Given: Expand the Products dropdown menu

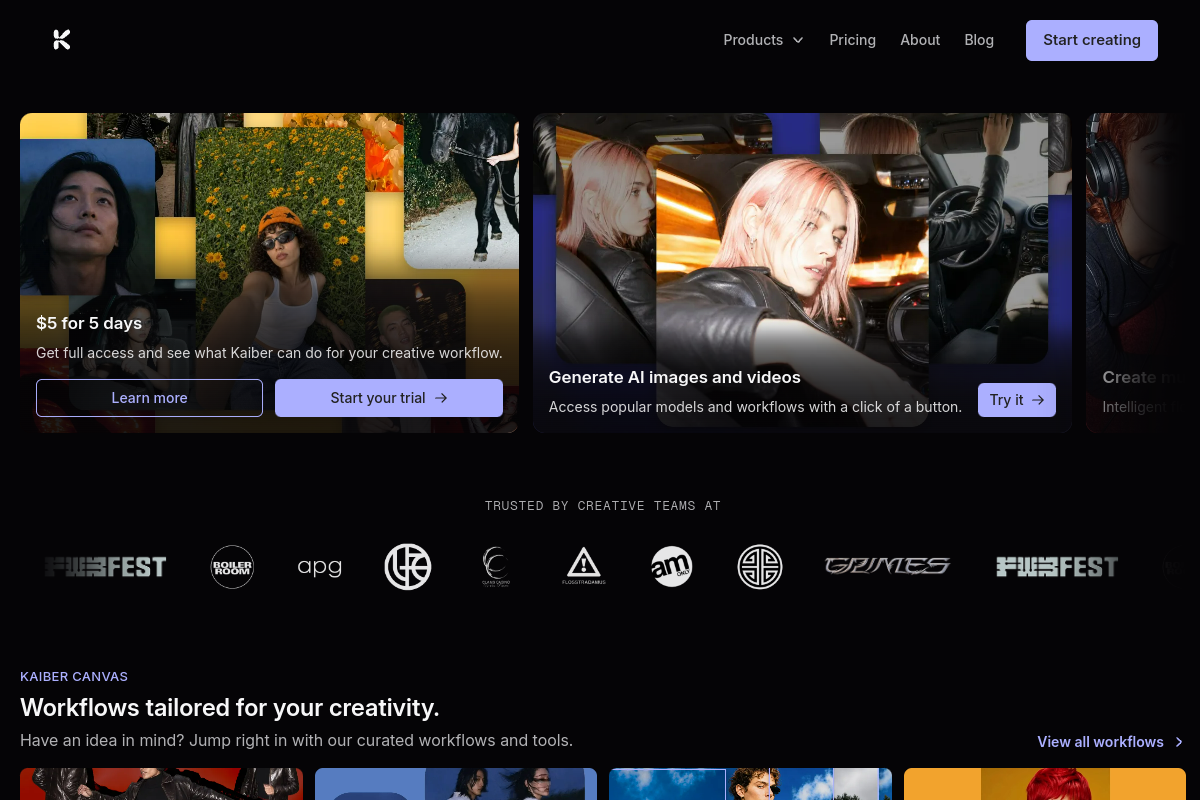Looking at the screenshot, I should click(x=763, y=40).
